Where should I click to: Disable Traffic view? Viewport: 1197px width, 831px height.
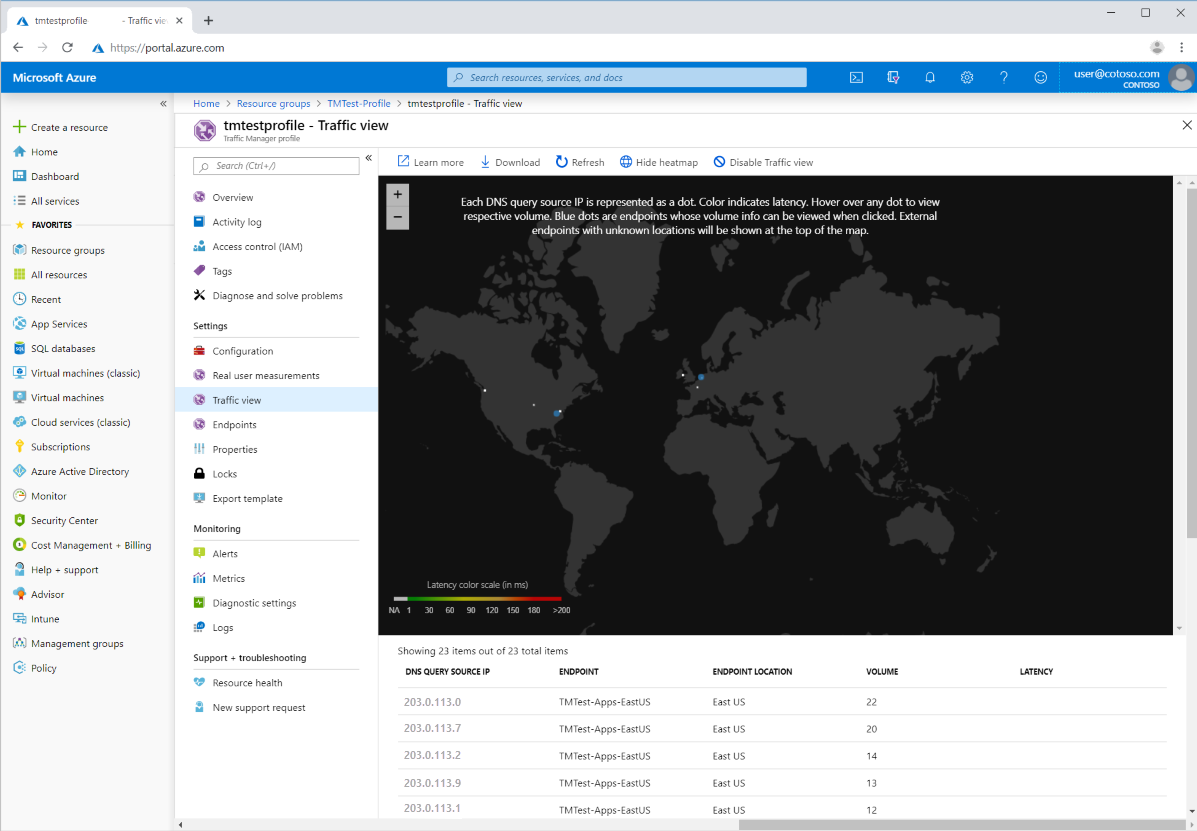pyautogui.click(x=765, y=161)
